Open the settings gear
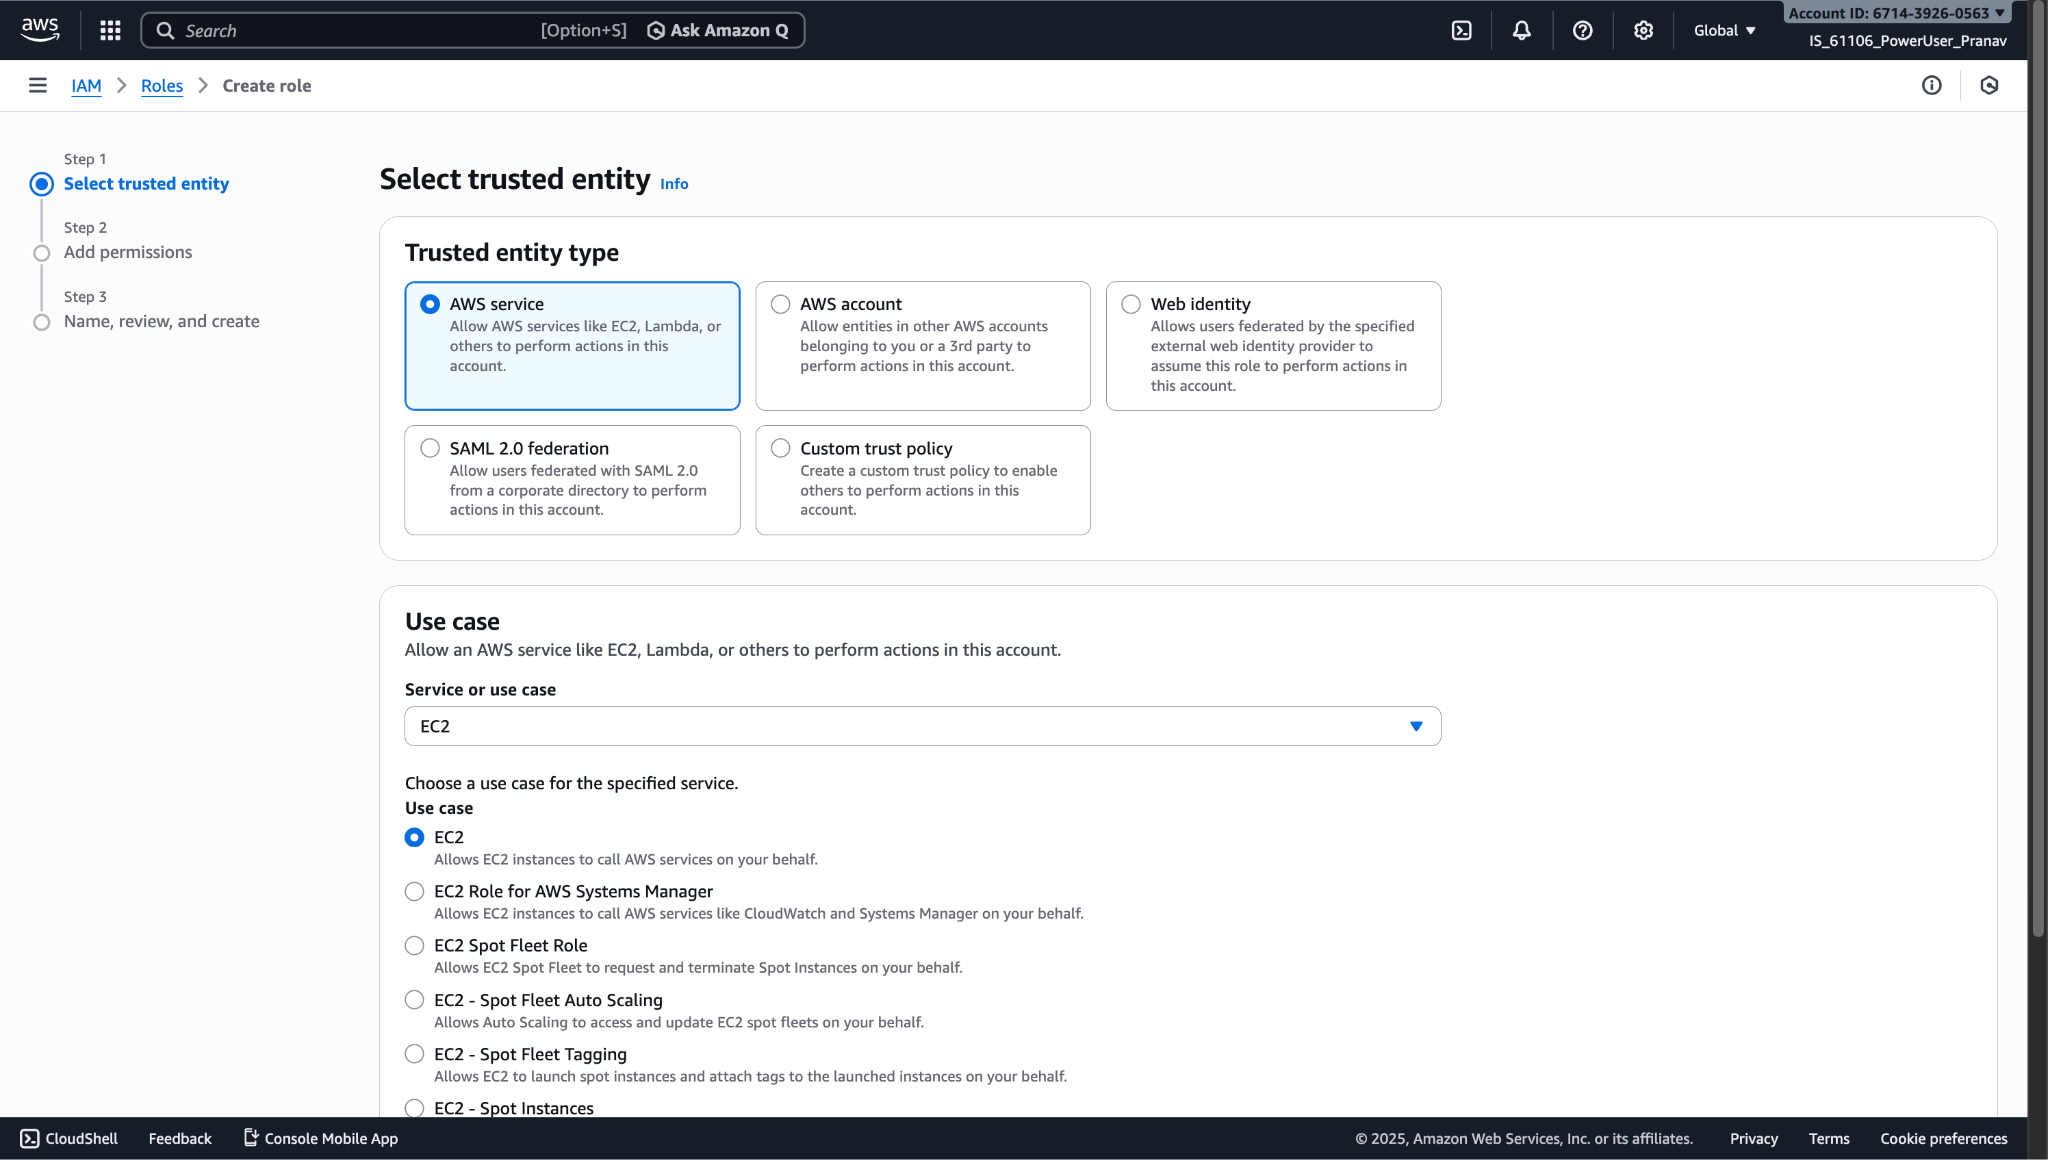The image size is (2048, 1160). tap(1643, 30)
